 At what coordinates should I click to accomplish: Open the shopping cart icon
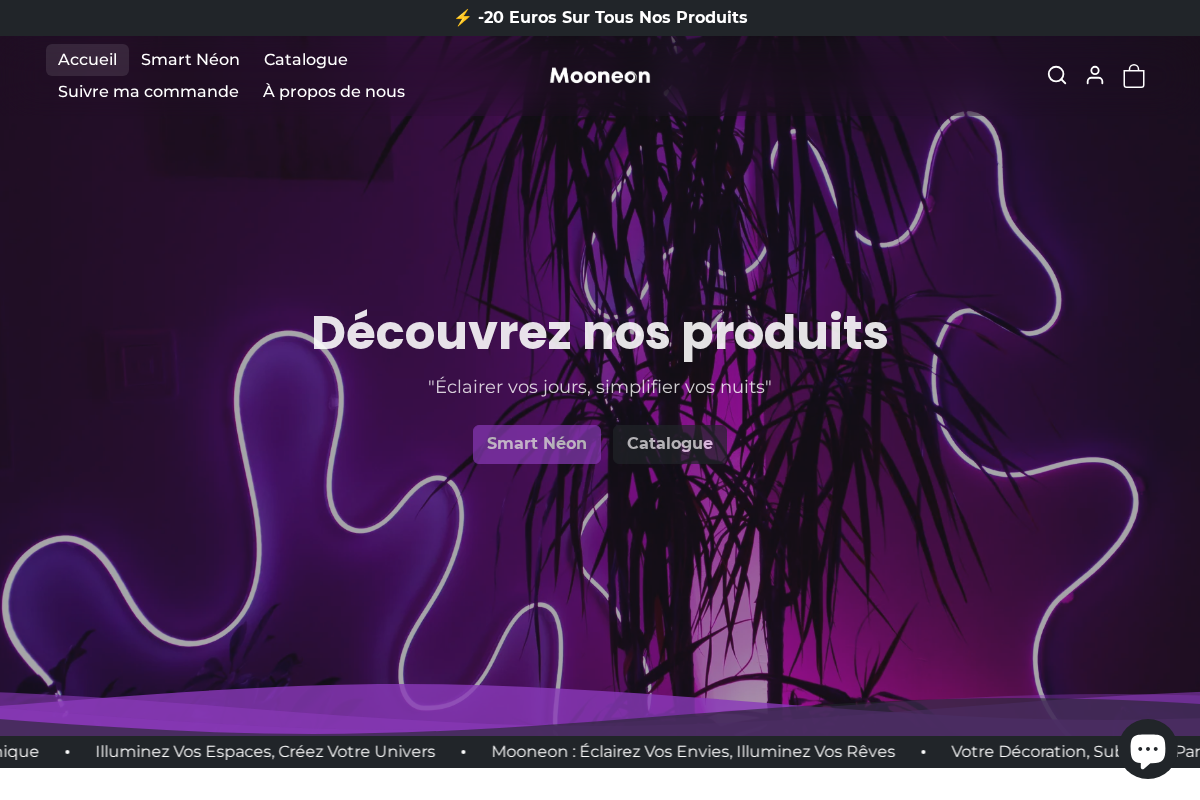point(1133,75)
